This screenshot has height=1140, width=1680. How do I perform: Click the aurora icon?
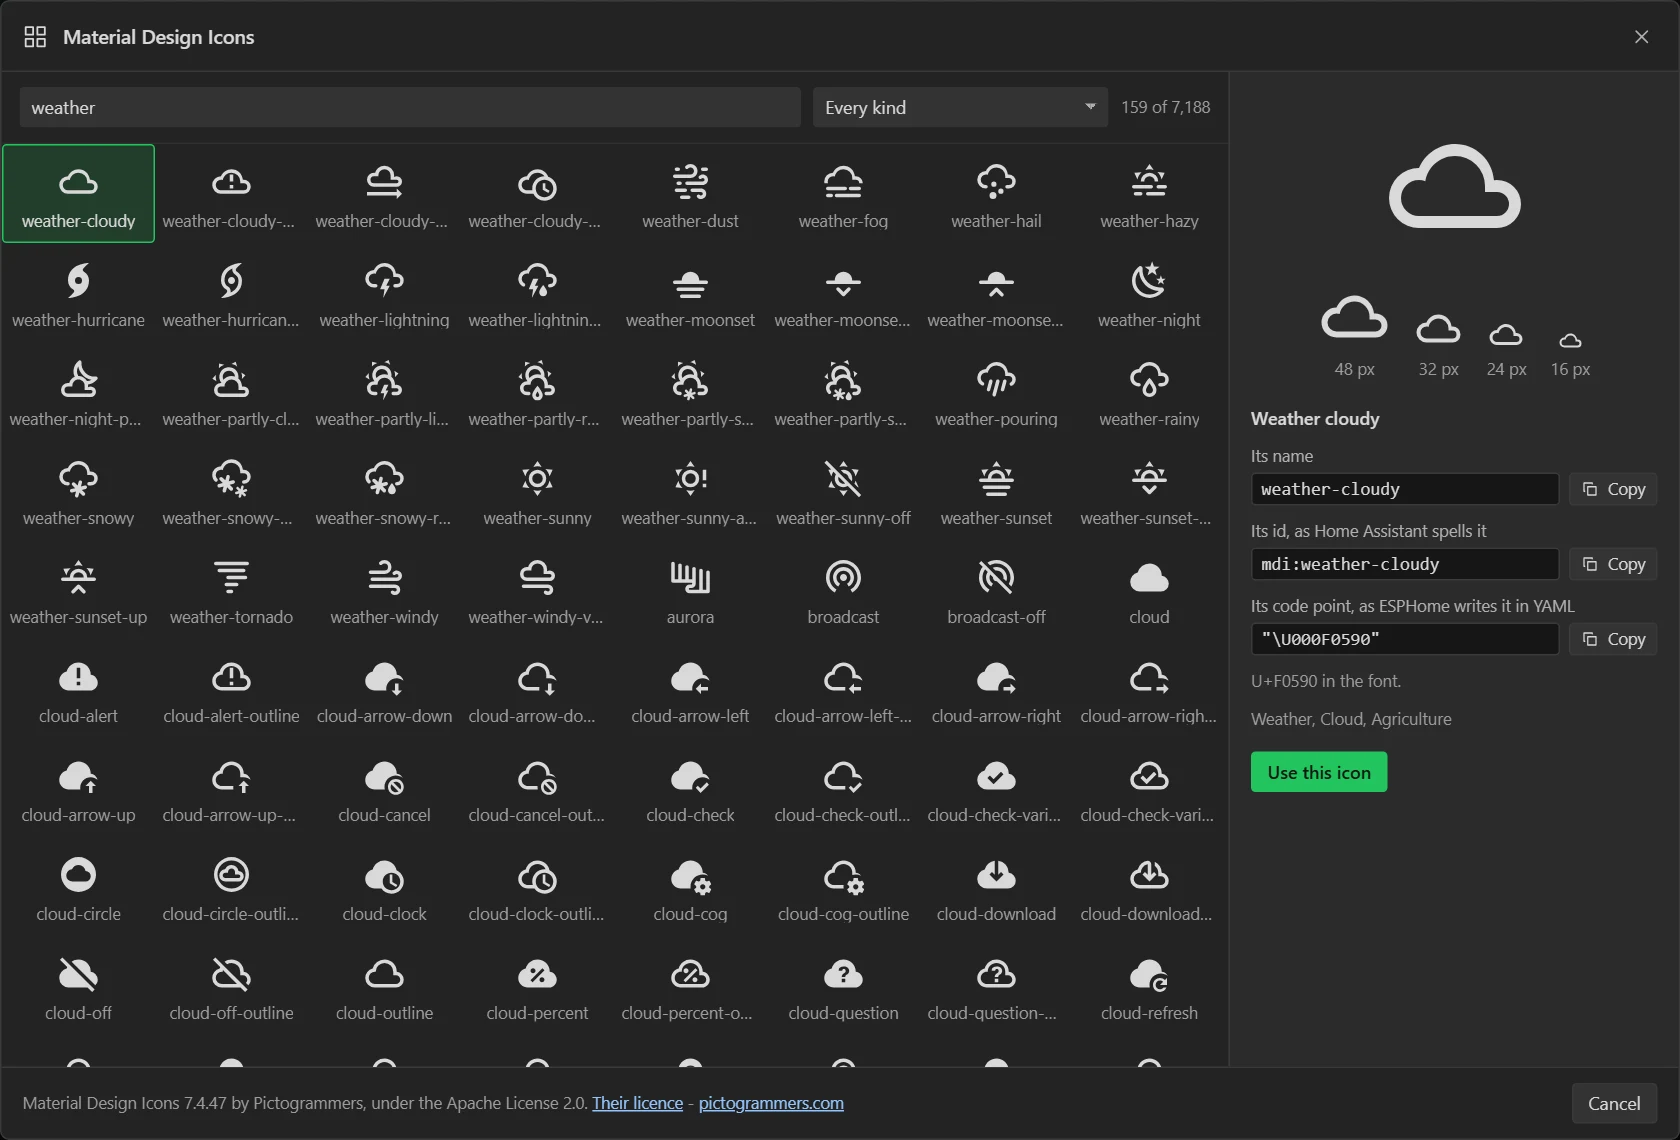point(690,590)
